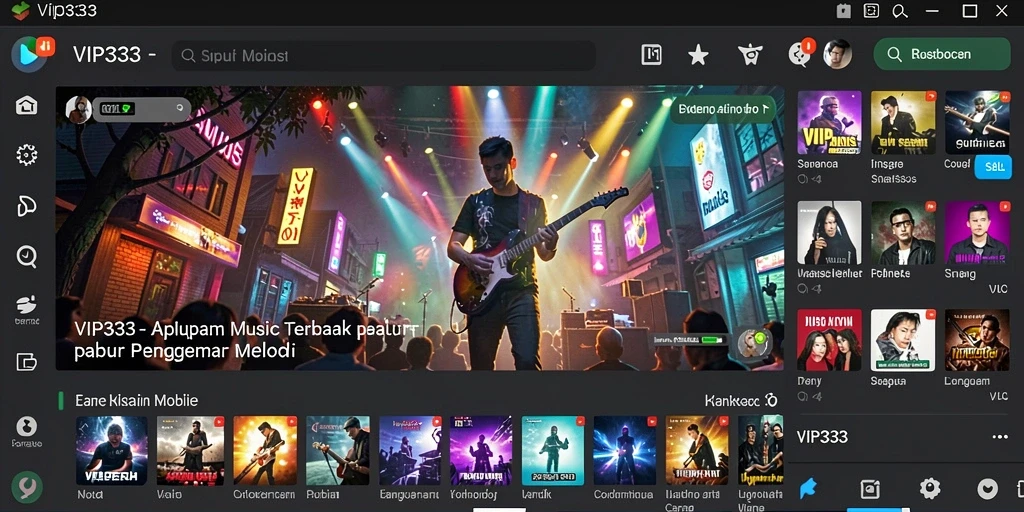Open the Vaio album thumbnail
The height and width of the screenshot is (512, 1024).
point(190,450)
